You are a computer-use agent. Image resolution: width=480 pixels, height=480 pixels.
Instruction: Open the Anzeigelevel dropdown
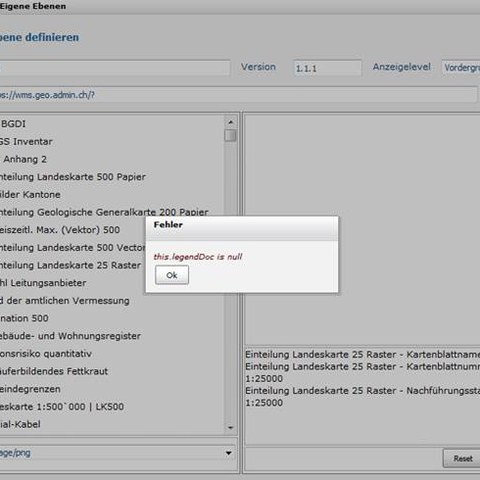click(461, 68)
